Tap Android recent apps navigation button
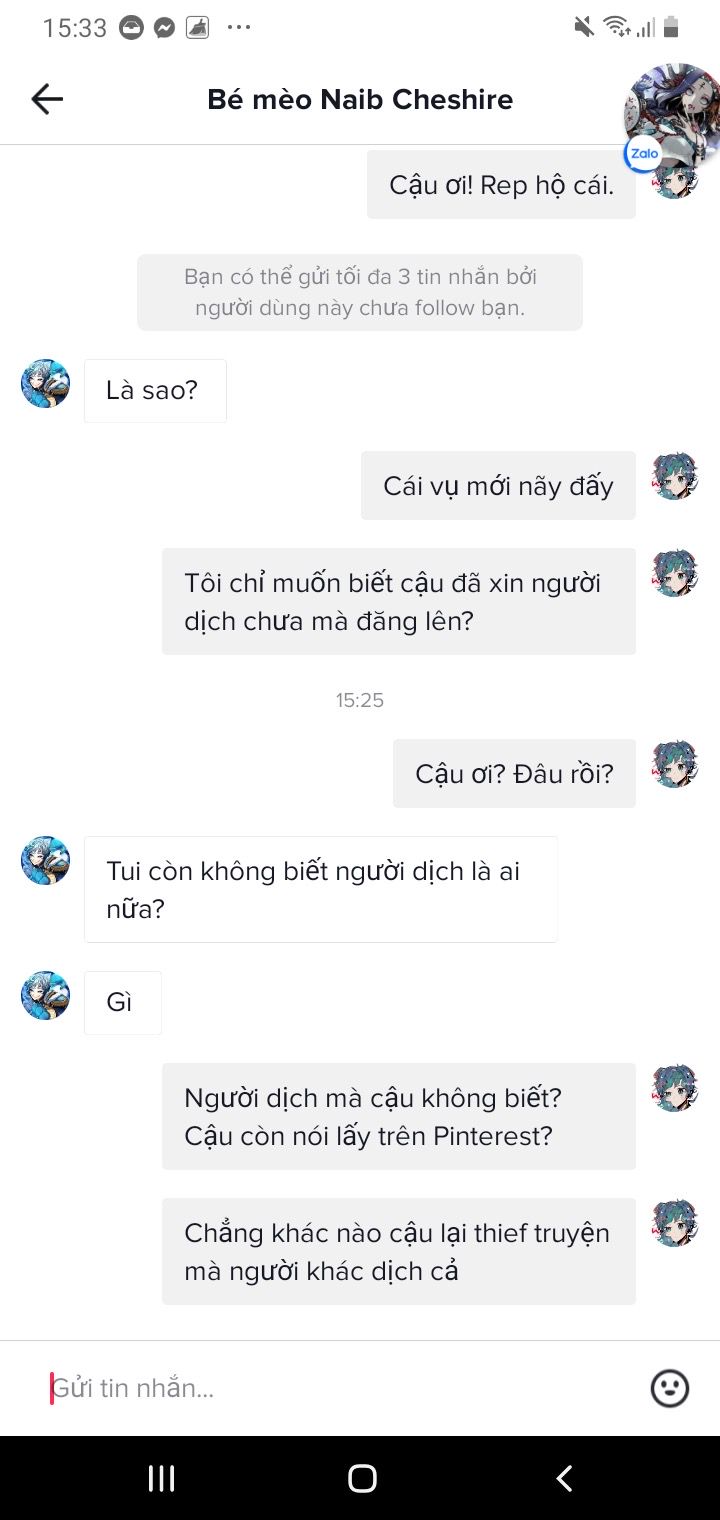This screenshot has height=1520, width=720. 161,1478
